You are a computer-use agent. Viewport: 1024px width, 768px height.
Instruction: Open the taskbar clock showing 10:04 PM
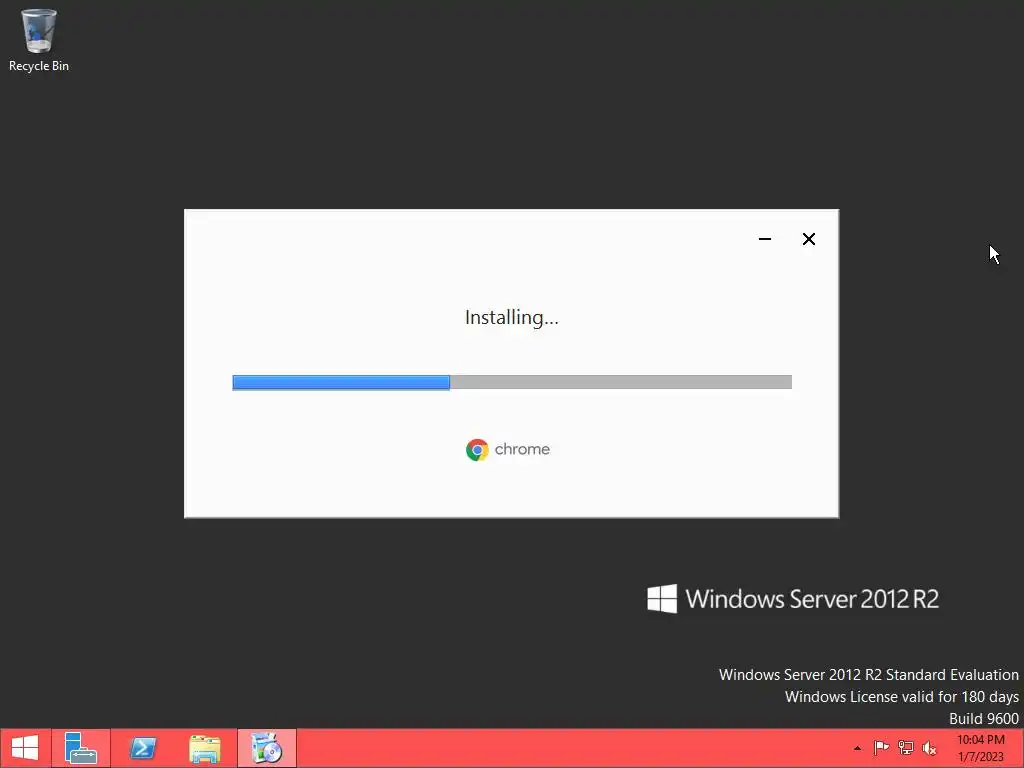pos(980,748)
